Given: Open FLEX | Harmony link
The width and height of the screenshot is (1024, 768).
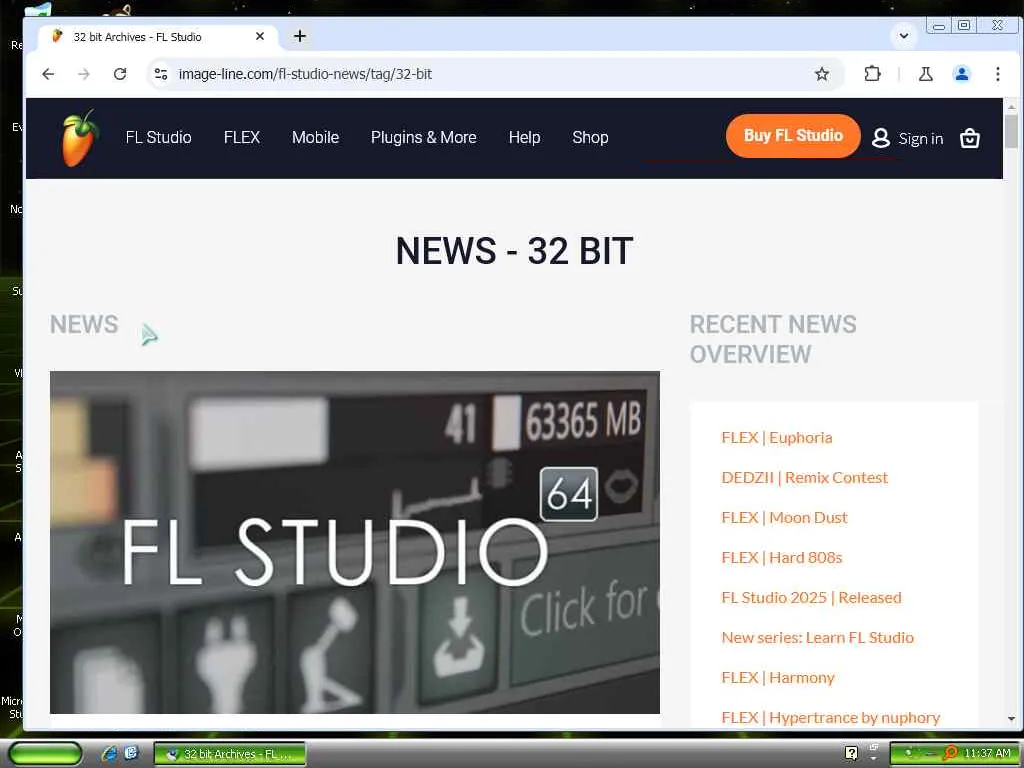Looking at the screenshot, I should pos(778,677).
